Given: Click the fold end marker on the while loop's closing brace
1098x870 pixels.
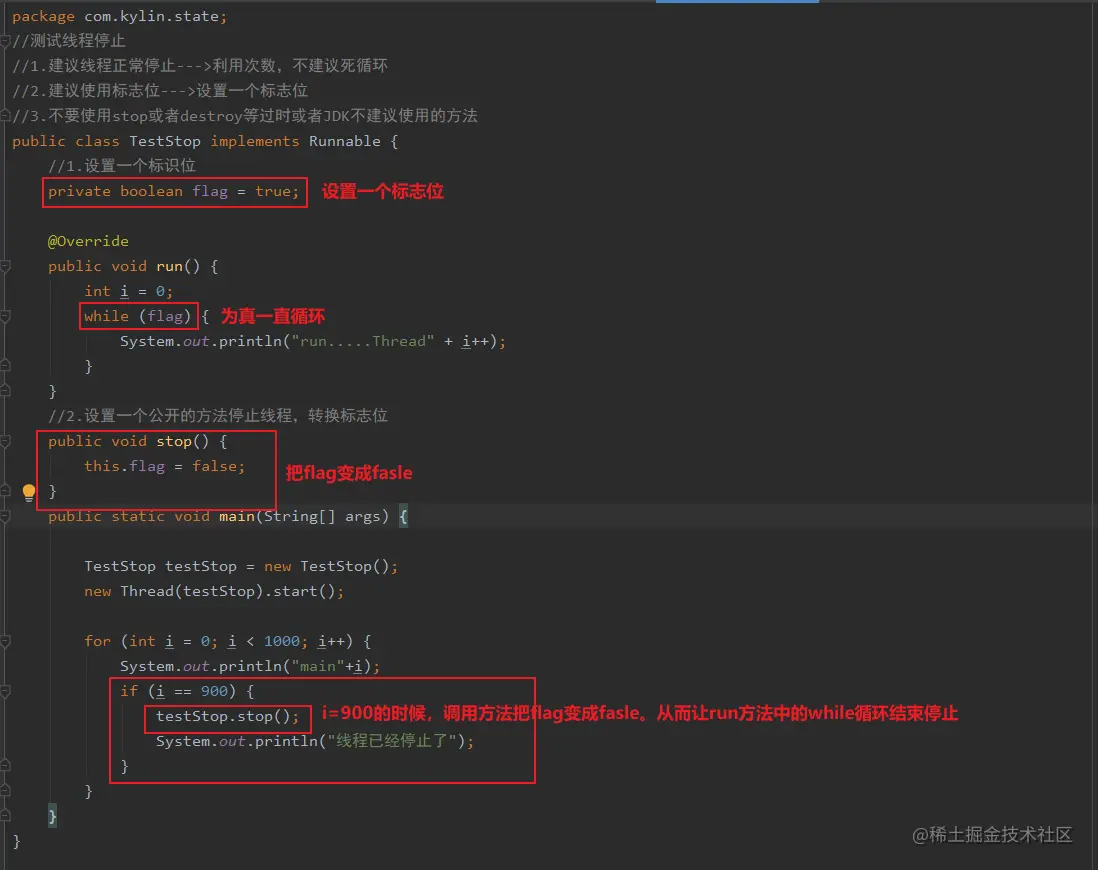Looking at the screenshot, I should [5, 366].
